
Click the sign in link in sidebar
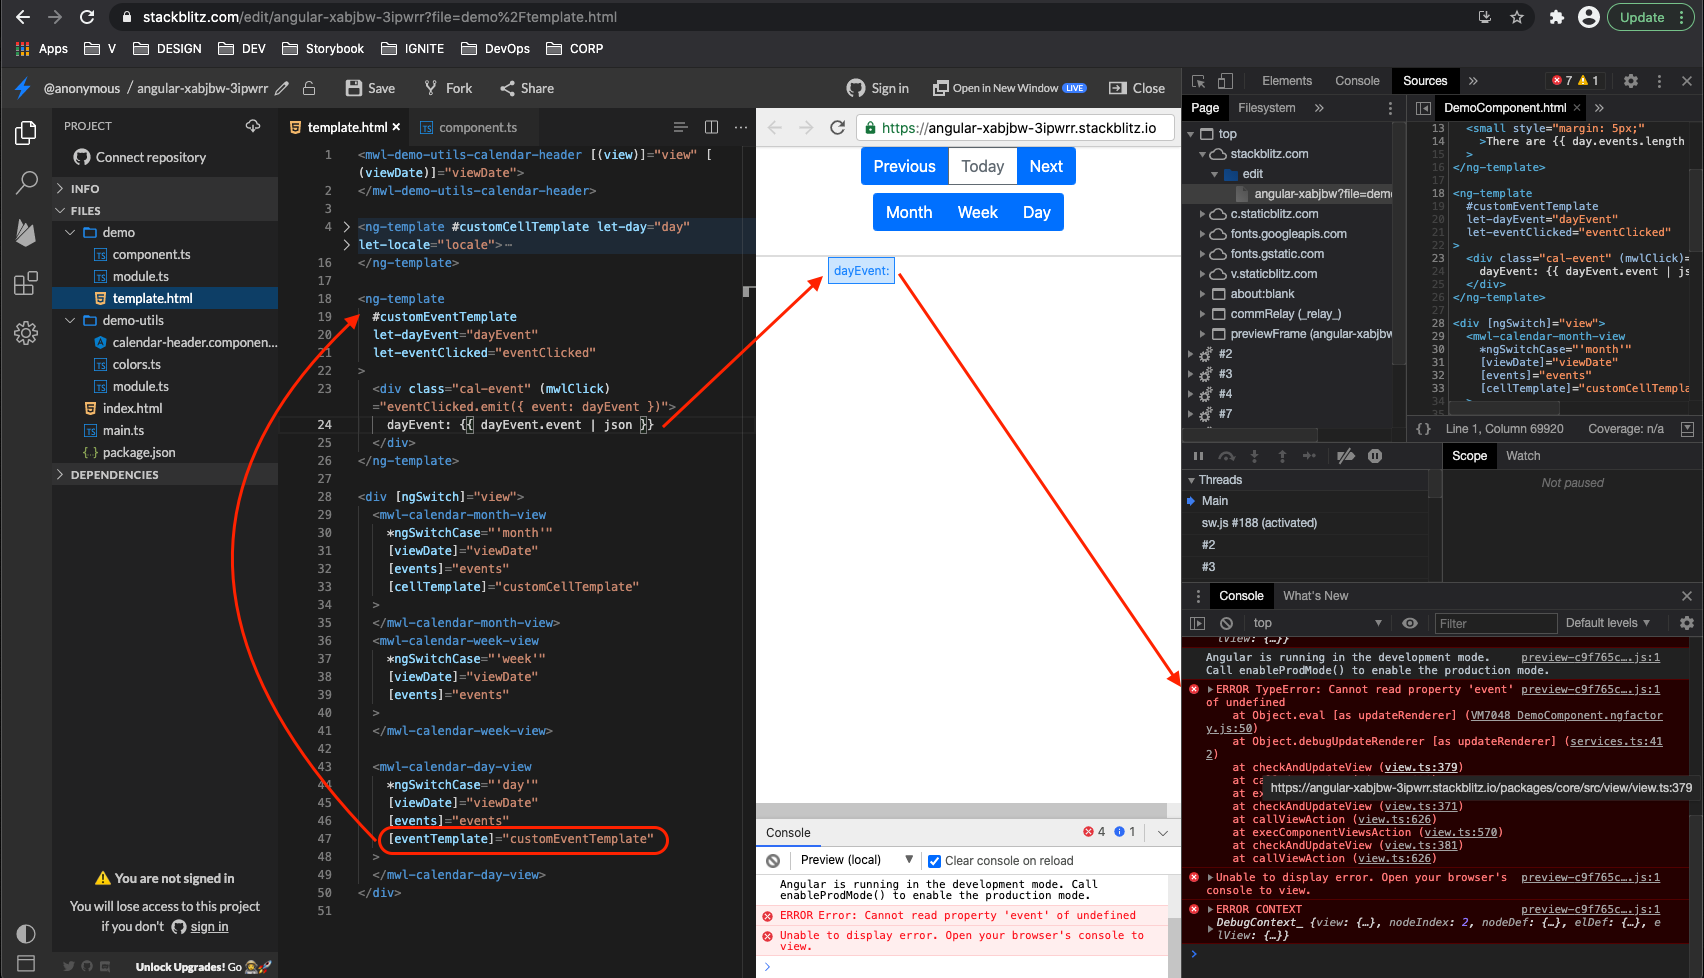pyautogui.click(x=209, y=927)
